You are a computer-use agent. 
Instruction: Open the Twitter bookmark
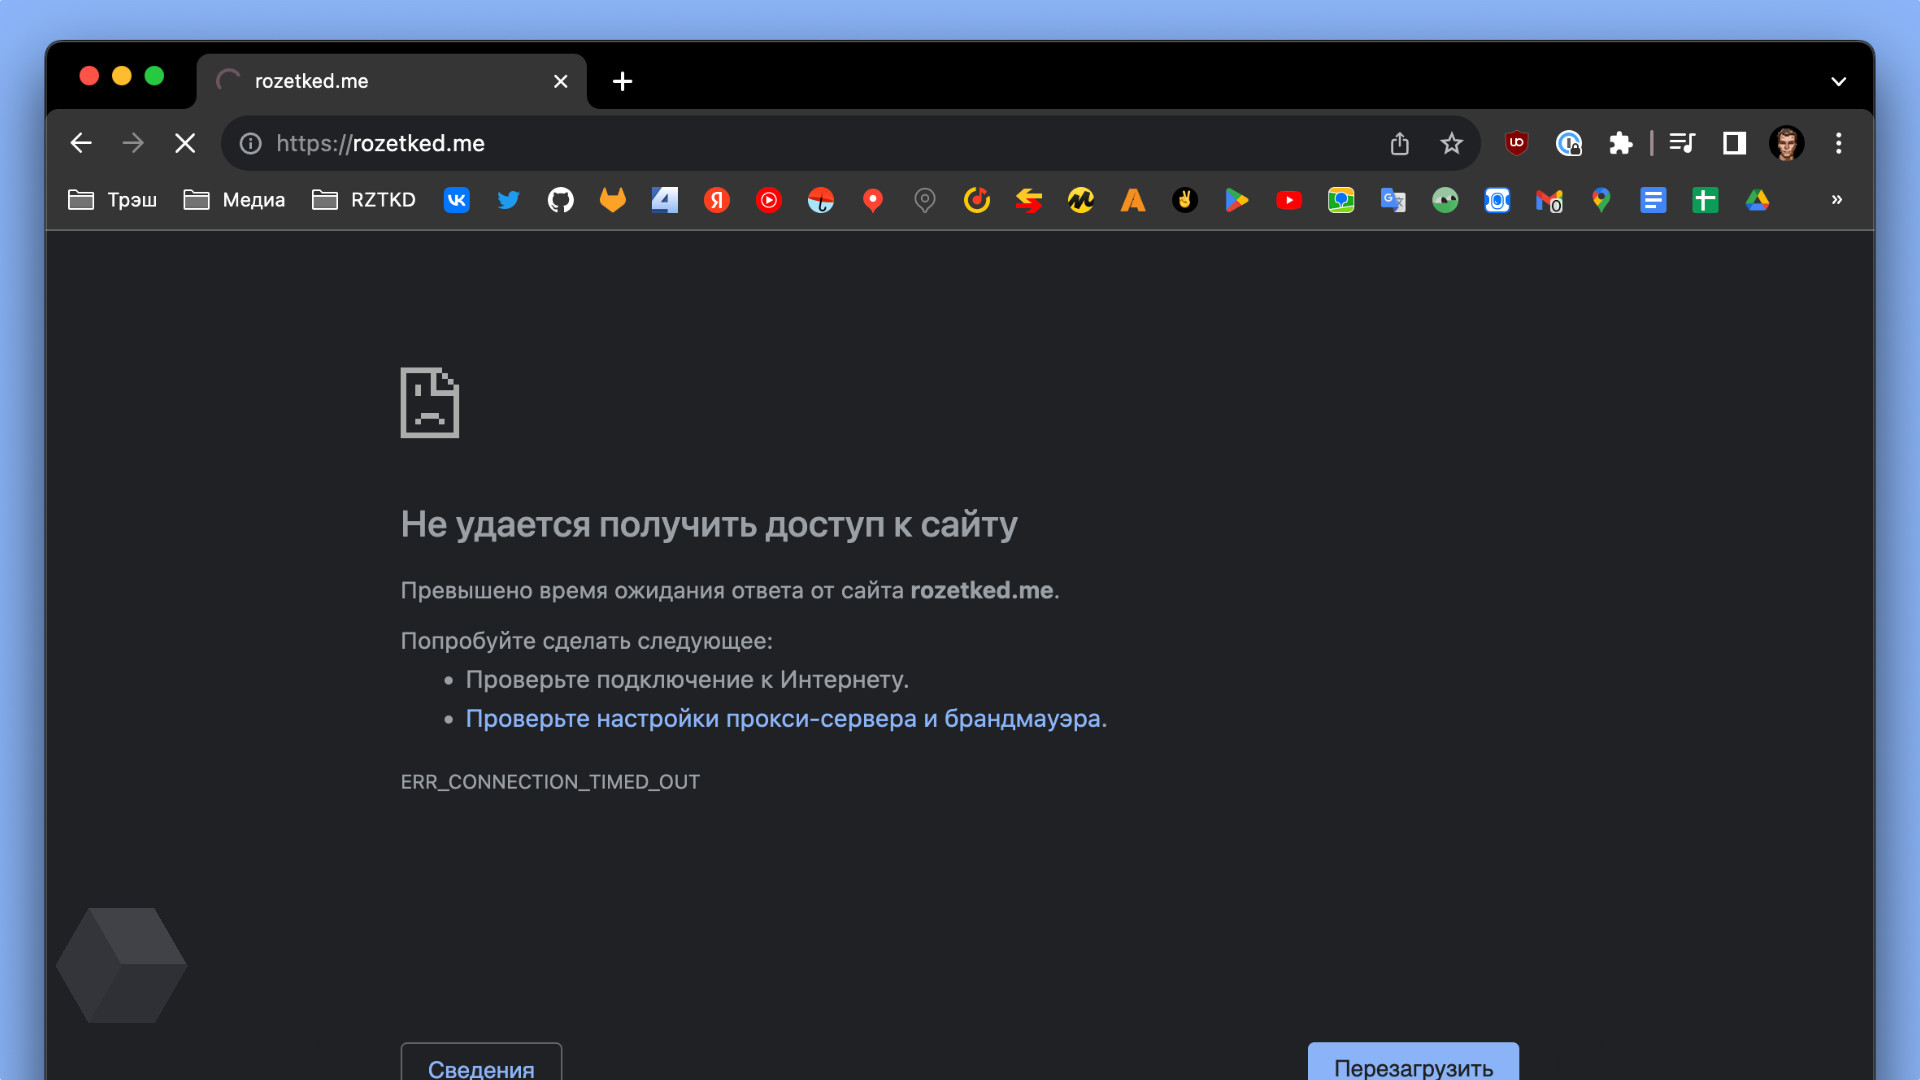508,200
